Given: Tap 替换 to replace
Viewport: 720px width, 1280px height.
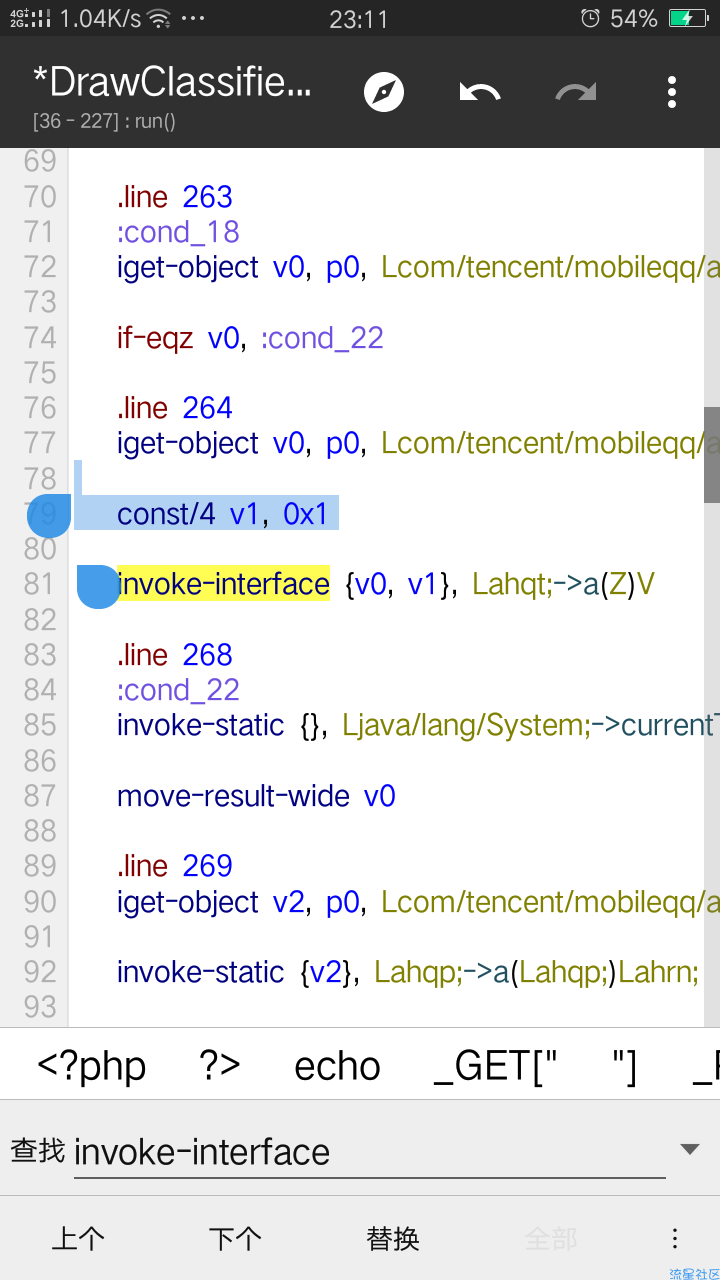Looking at the screenshot, I should 393,1238.
